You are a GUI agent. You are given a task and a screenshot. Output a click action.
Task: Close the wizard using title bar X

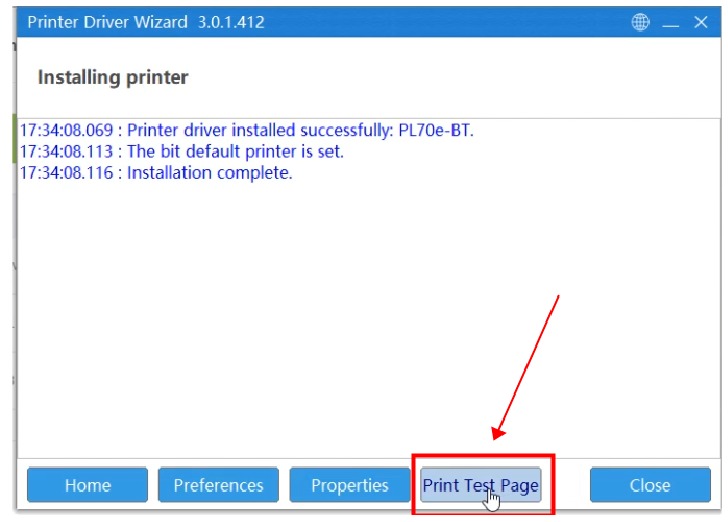[701, 22]
